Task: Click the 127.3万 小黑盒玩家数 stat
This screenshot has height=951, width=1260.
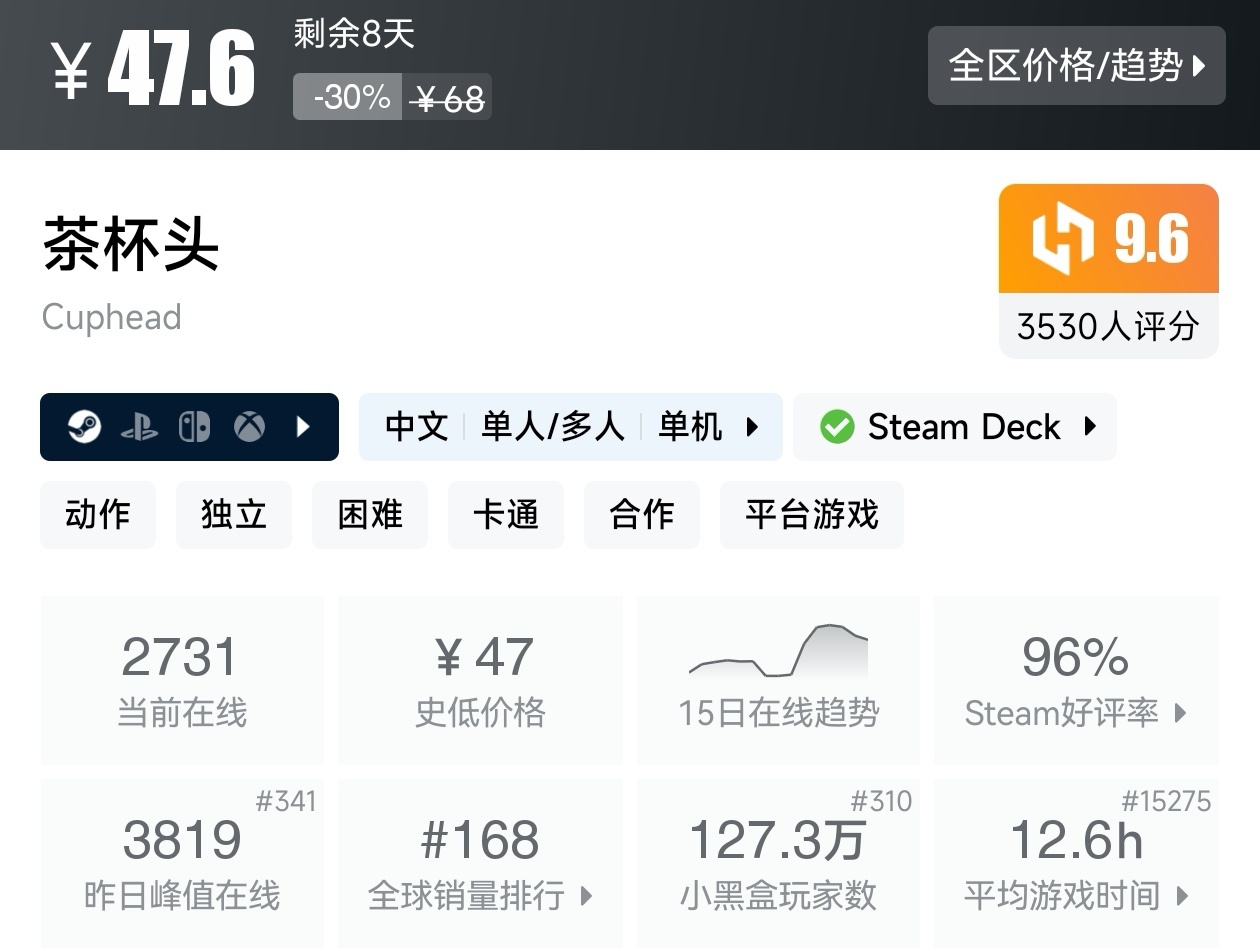Action: click(x=778, y=865)
